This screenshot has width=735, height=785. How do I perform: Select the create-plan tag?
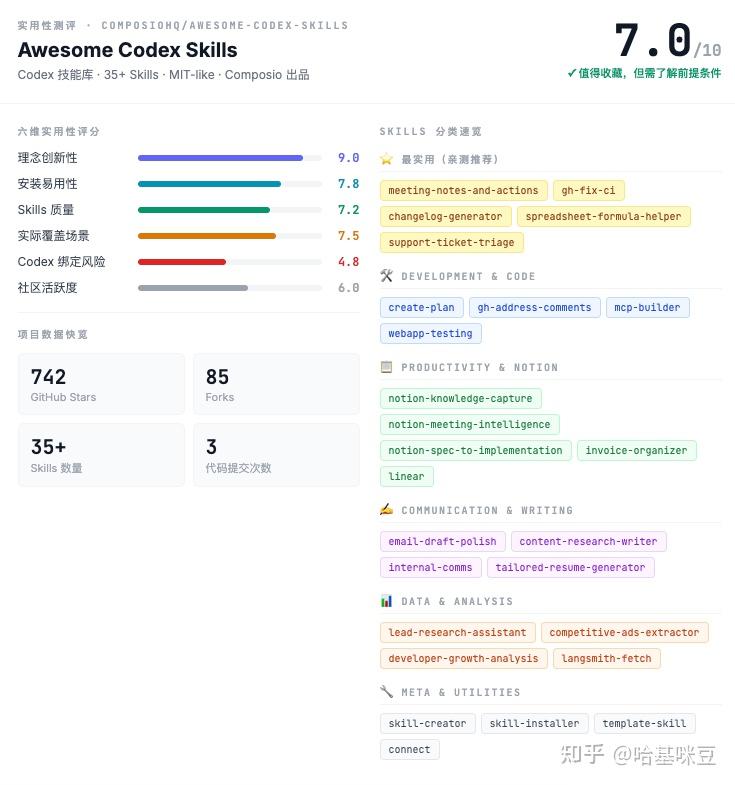click(422, 307)
